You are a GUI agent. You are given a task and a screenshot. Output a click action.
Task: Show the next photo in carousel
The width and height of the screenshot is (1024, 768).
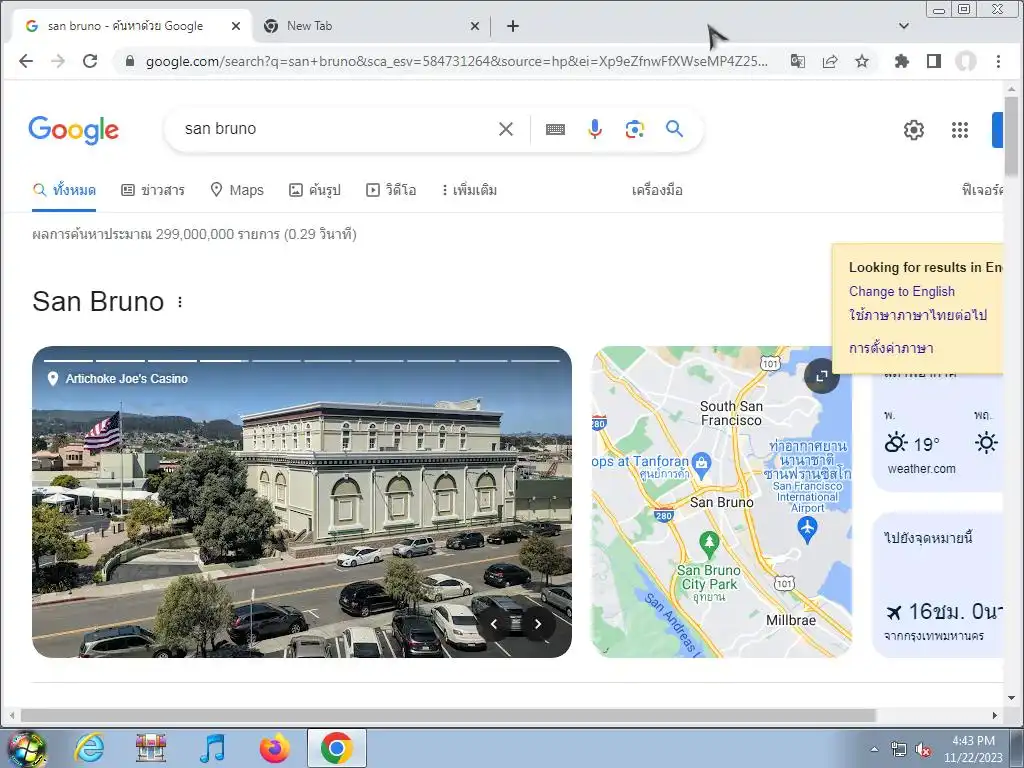537,624
